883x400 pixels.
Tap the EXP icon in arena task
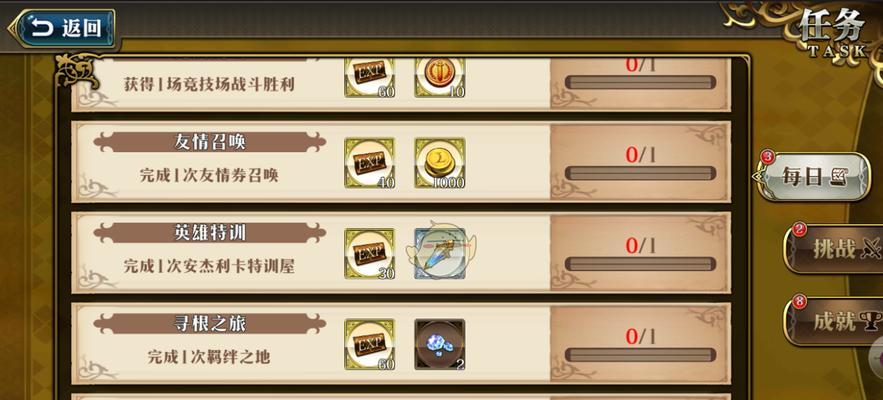[369, 77]
